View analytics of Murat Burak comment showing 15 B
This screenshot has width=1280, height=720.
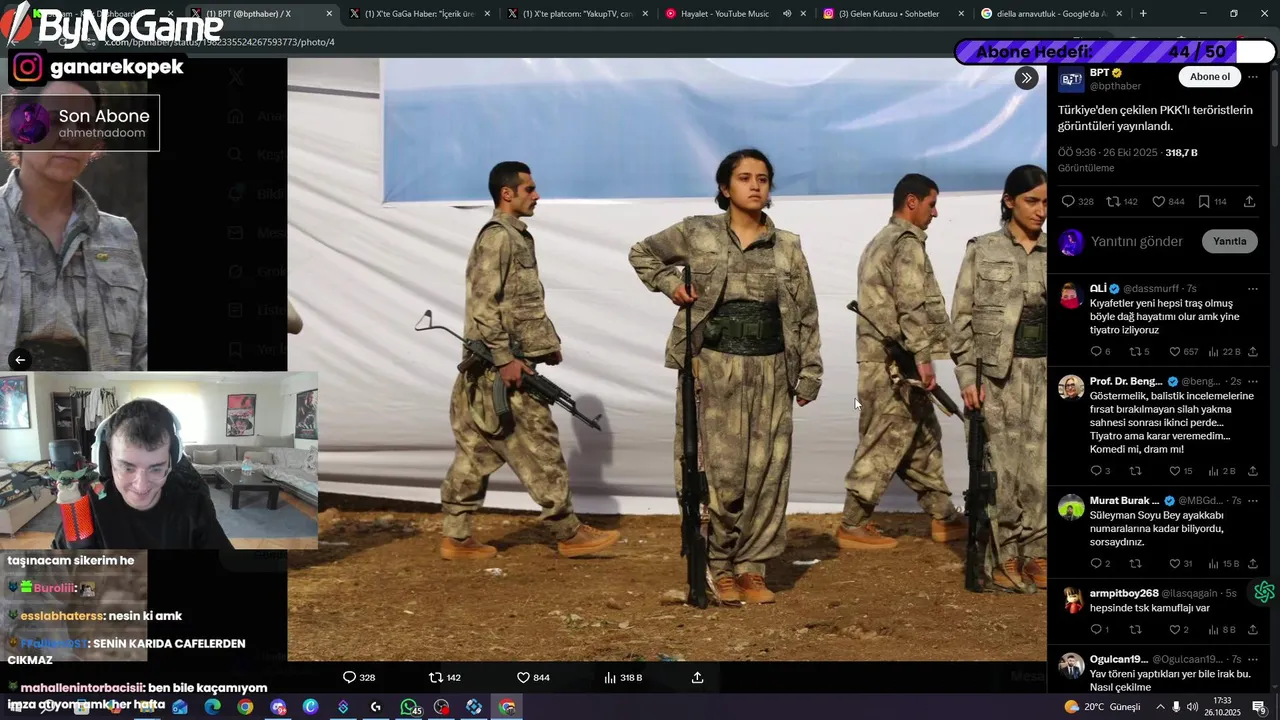(x=1223, y=564)
